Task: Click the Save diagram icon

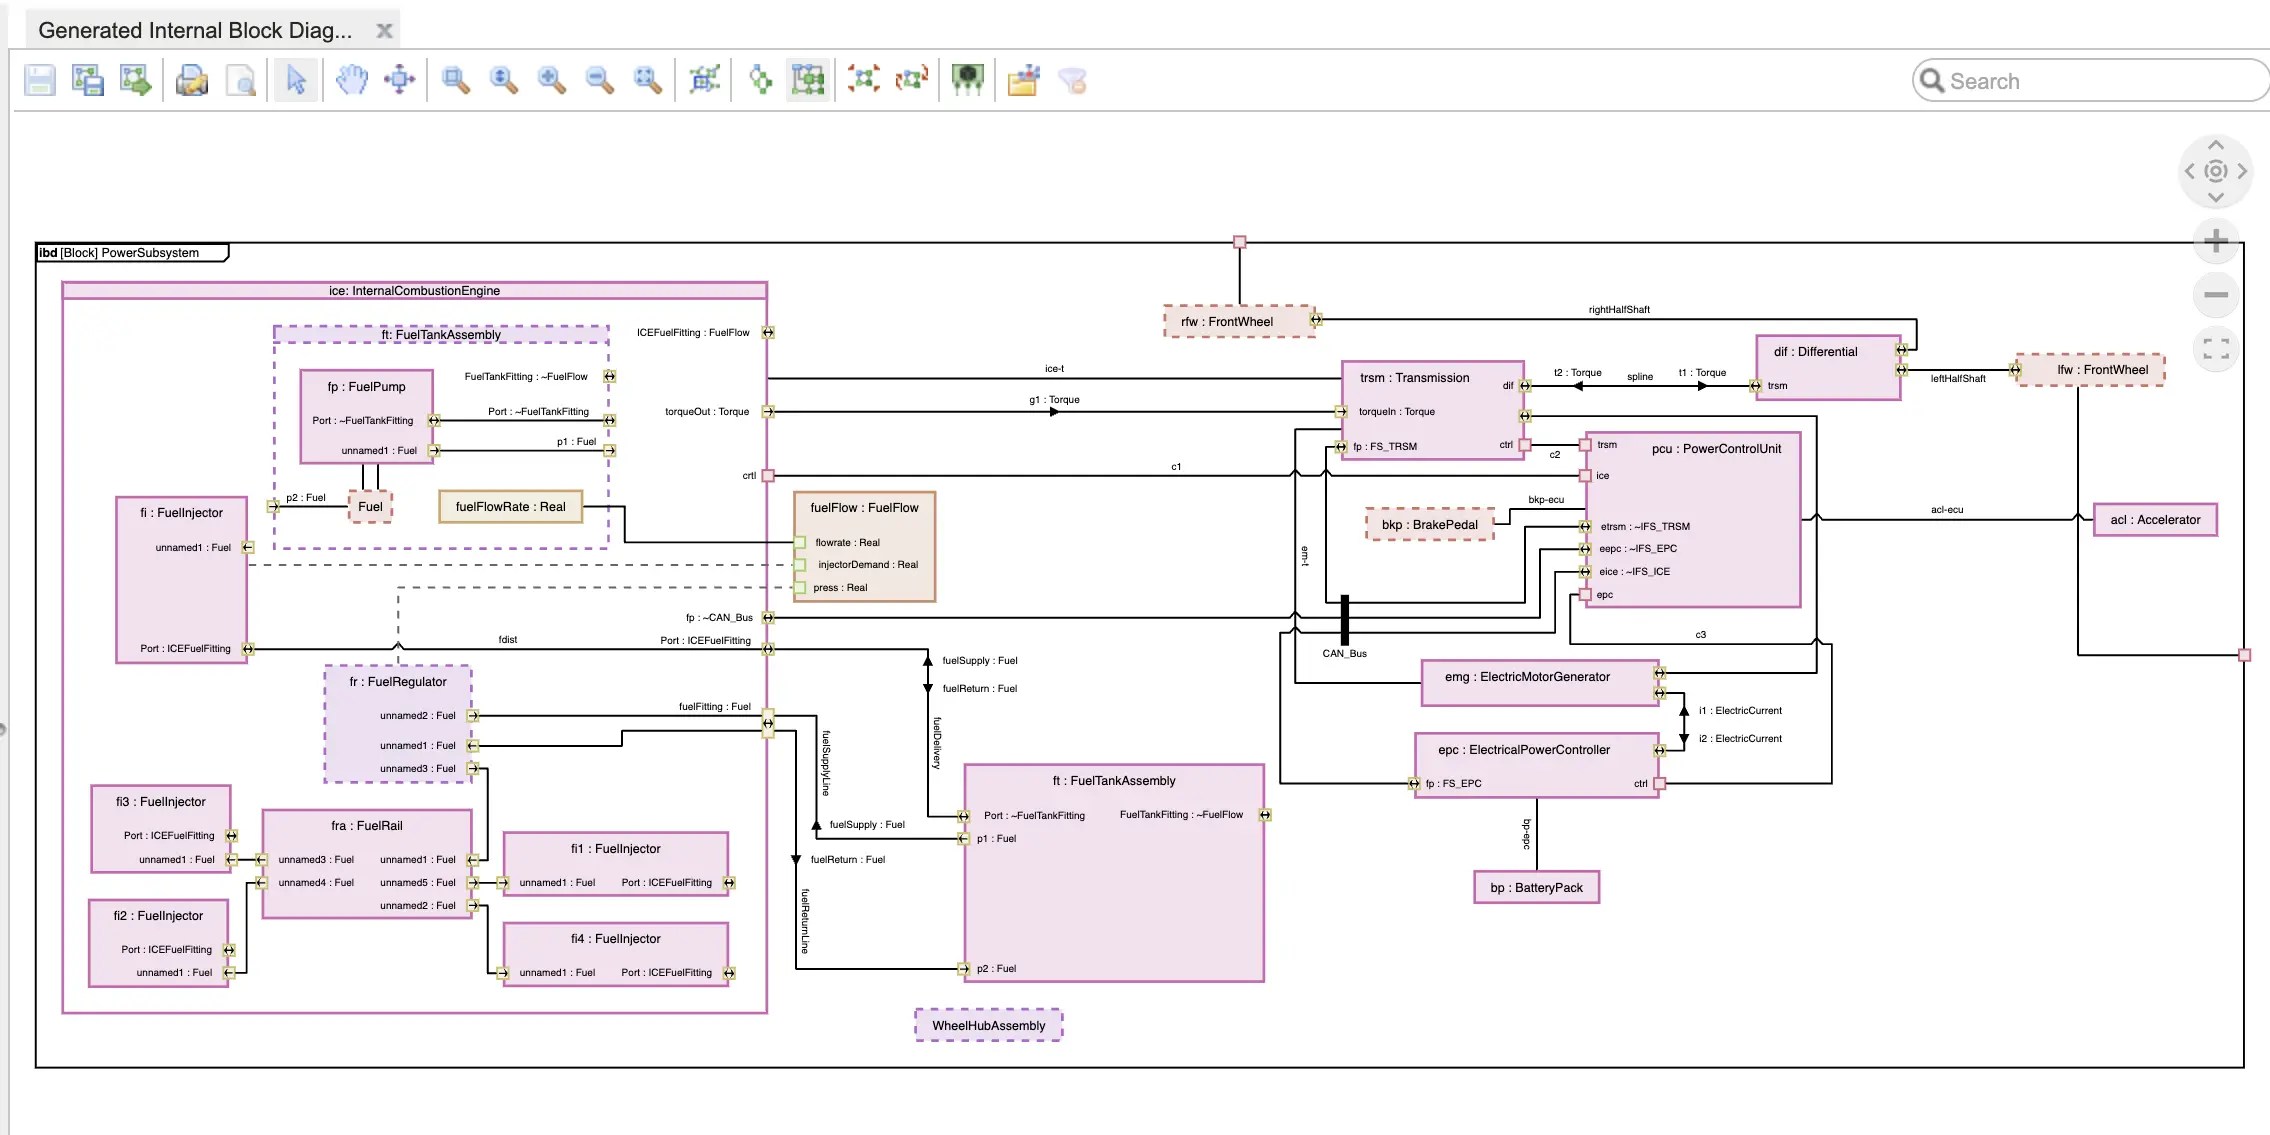Action: [38, 80]
